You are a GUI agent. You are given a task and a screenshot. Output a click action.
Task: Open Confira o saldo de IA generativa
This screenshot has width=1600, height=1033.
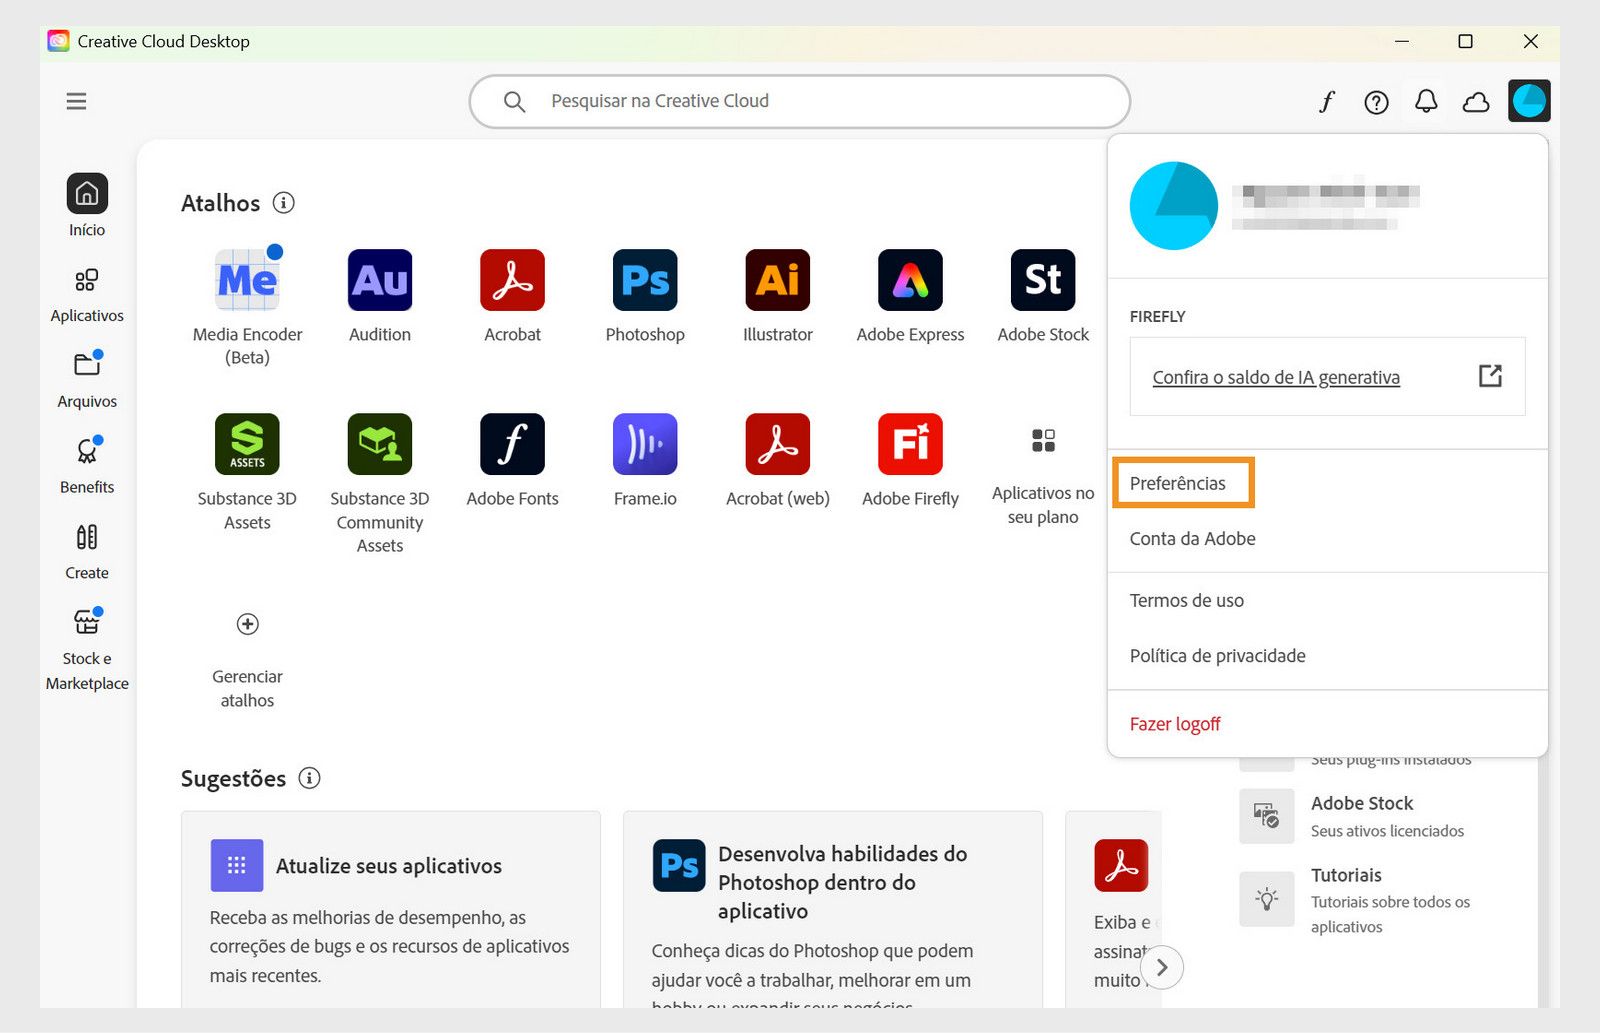click(1276, 377)
